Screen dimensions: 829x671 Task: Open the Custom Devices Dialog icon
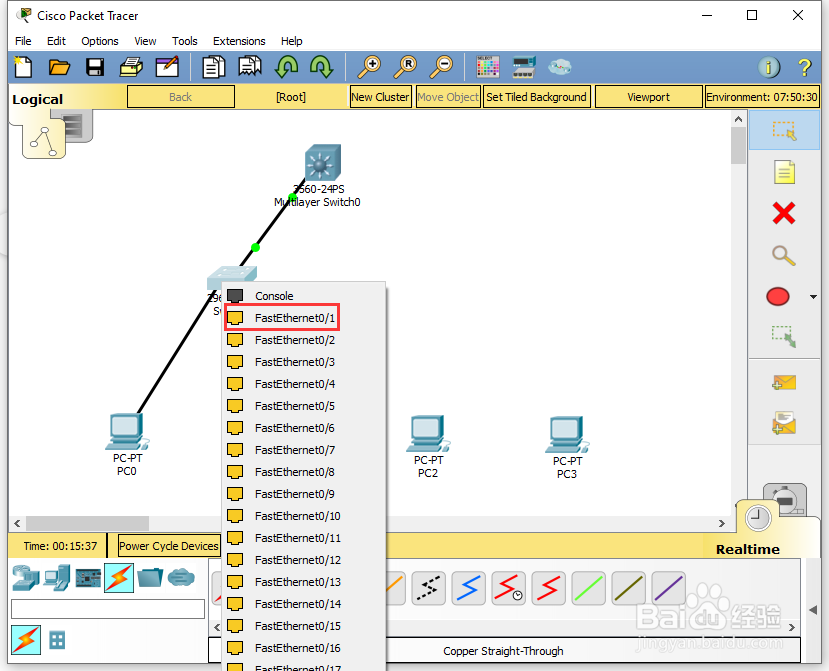click(524, 67)
